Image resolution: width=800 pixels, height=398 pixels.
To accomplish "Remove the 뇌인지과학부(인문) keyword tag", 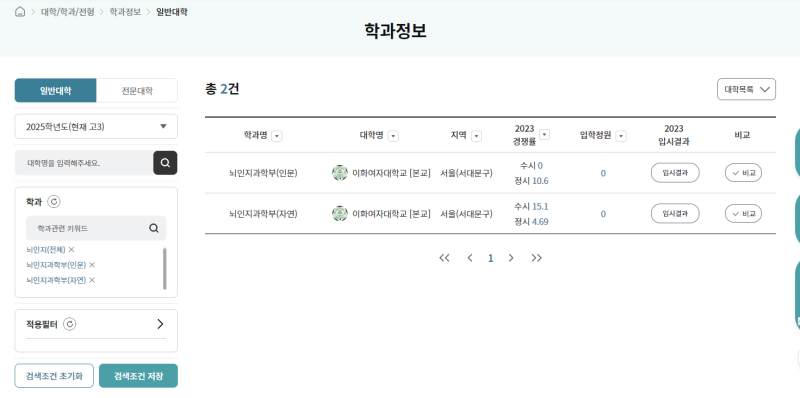I will point(92,264).
